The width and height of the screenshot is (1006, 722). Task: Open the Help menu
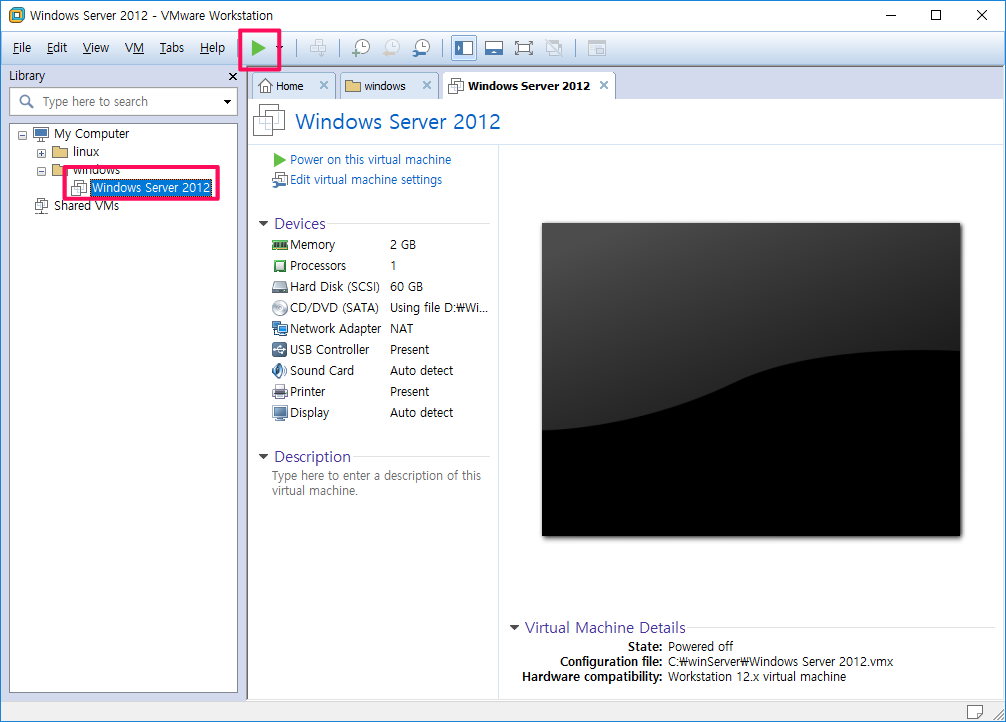pos(212,48)
